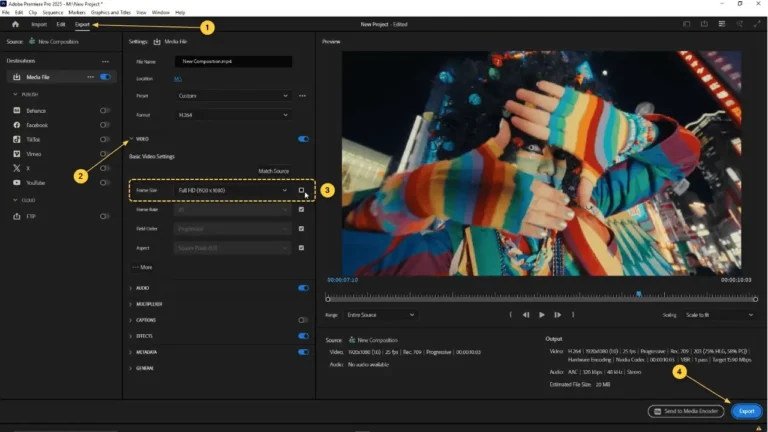Screen dimensions: 768x432
Task: Open the Format H.264 dropdown
Action: click(x=233, y=115)
